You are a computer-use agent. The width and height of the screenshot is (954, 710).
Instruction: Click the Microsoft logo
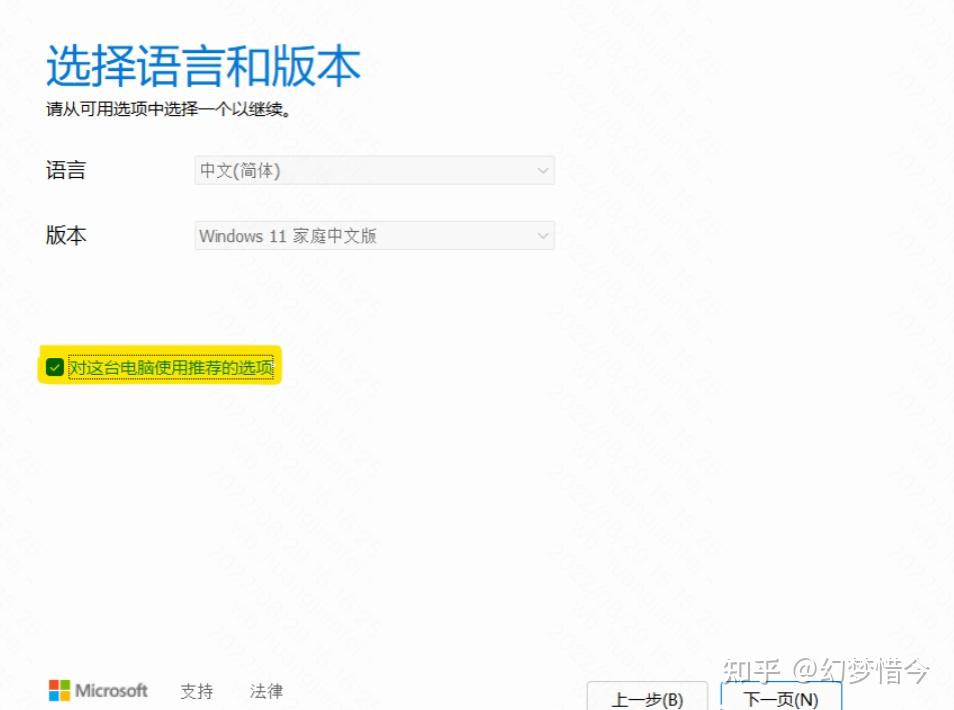tap(98, 691)
